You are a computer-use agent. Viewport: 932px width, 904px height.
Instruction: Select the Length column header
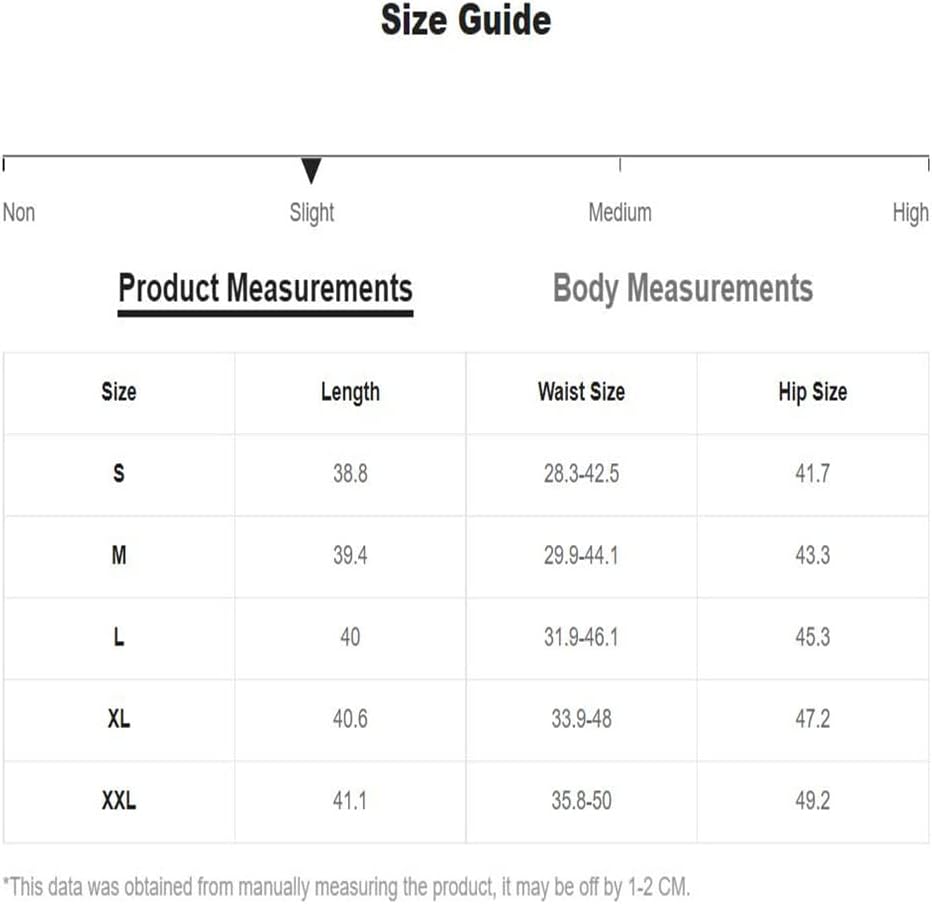(x=350, y=393)
